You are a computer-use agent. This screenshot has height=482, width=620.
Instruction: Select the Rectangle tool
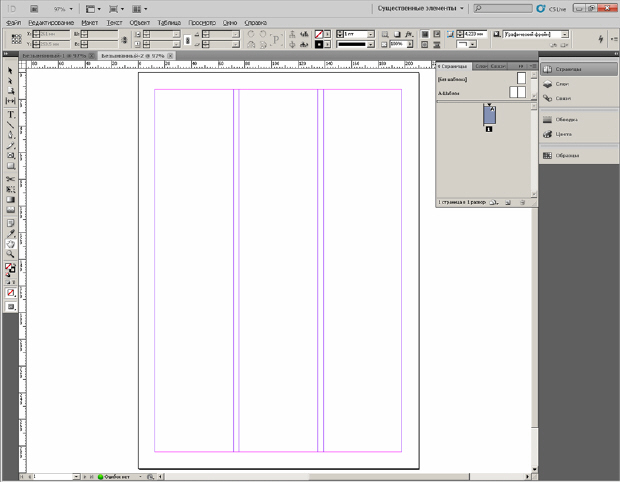coord(10,166)
